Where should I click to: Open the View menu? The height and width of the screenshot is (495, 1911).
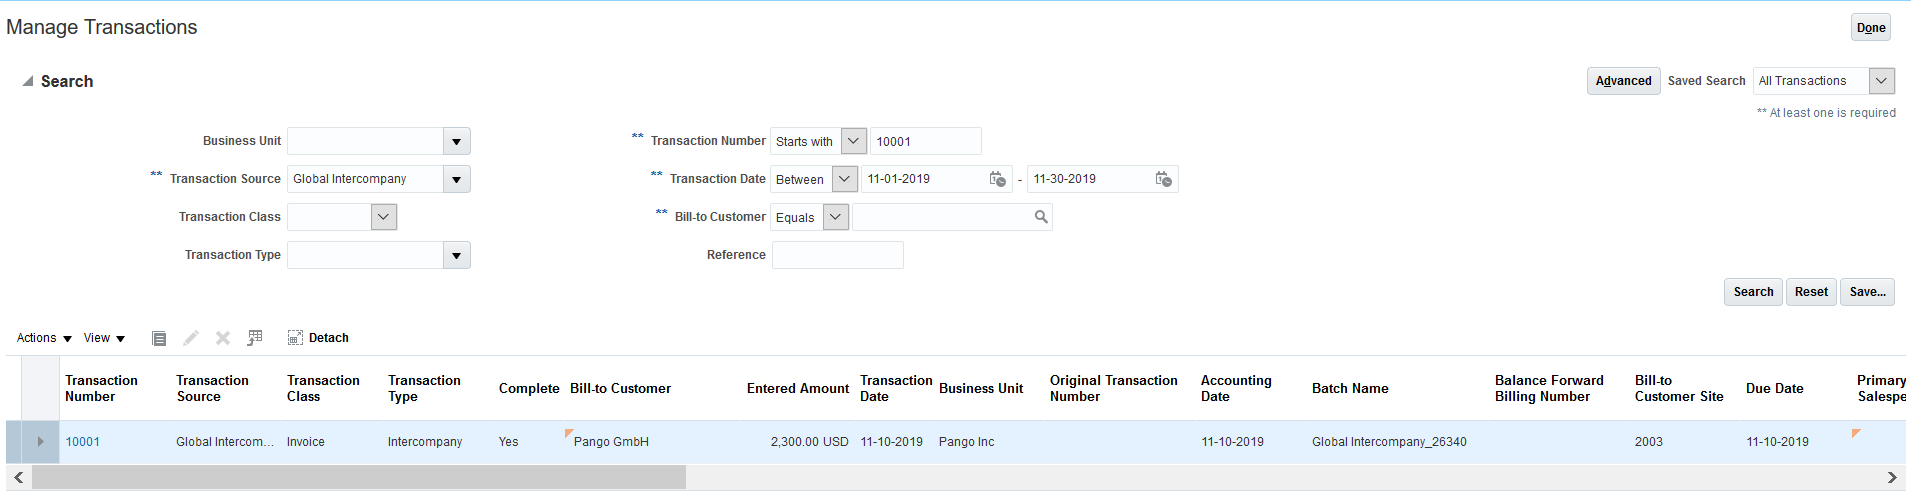pos(104,338)
